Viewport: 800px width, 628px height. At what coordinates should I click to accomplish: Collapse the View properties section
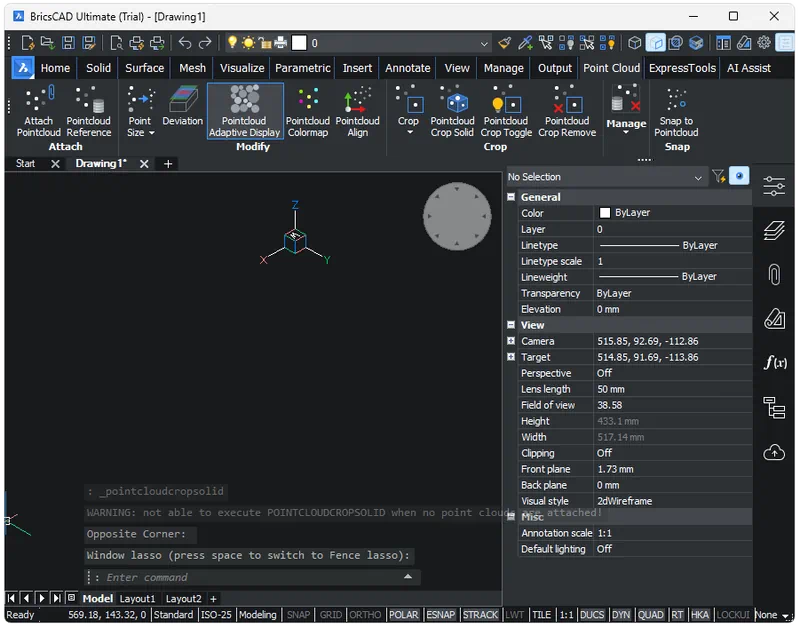coord(511,325)
